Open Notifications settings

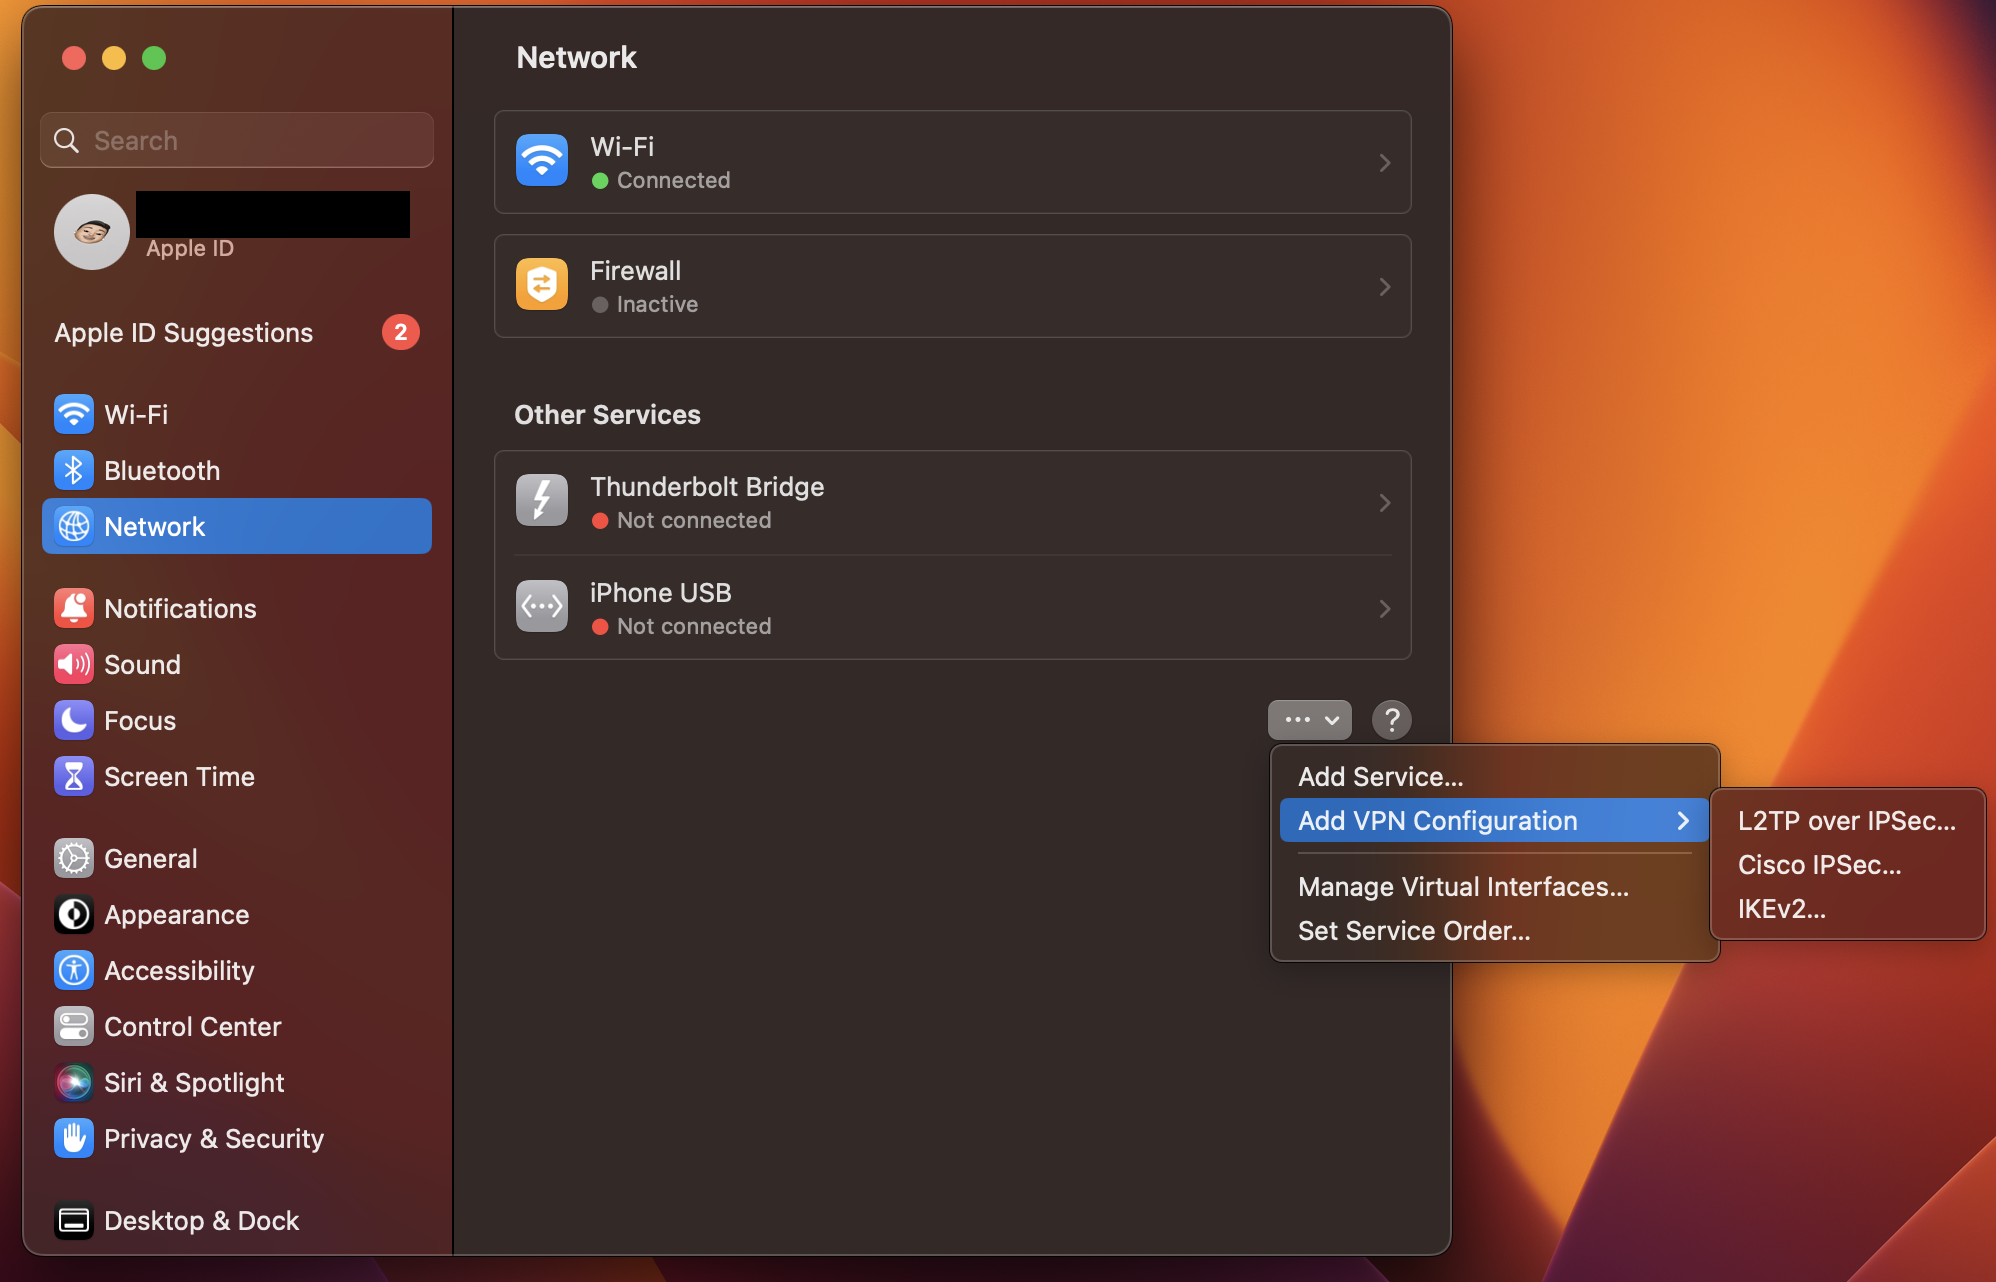[237, 608]
